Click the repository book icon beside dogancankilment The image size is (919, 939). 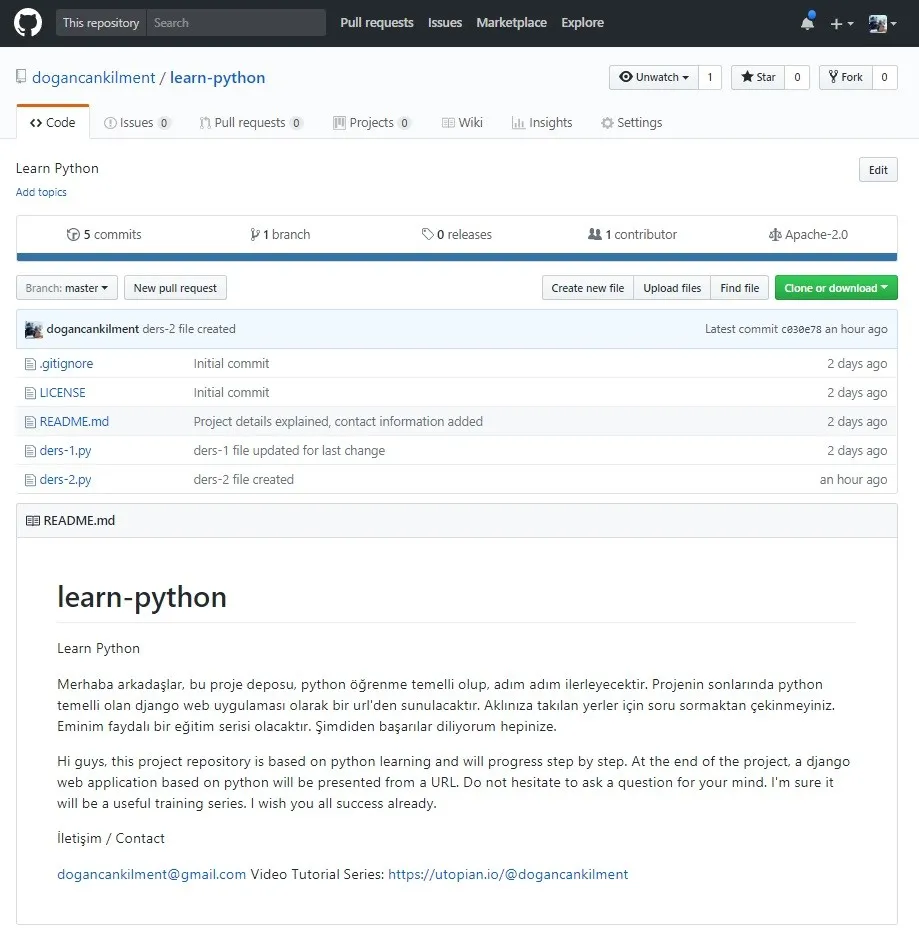(x=21, y=77)
